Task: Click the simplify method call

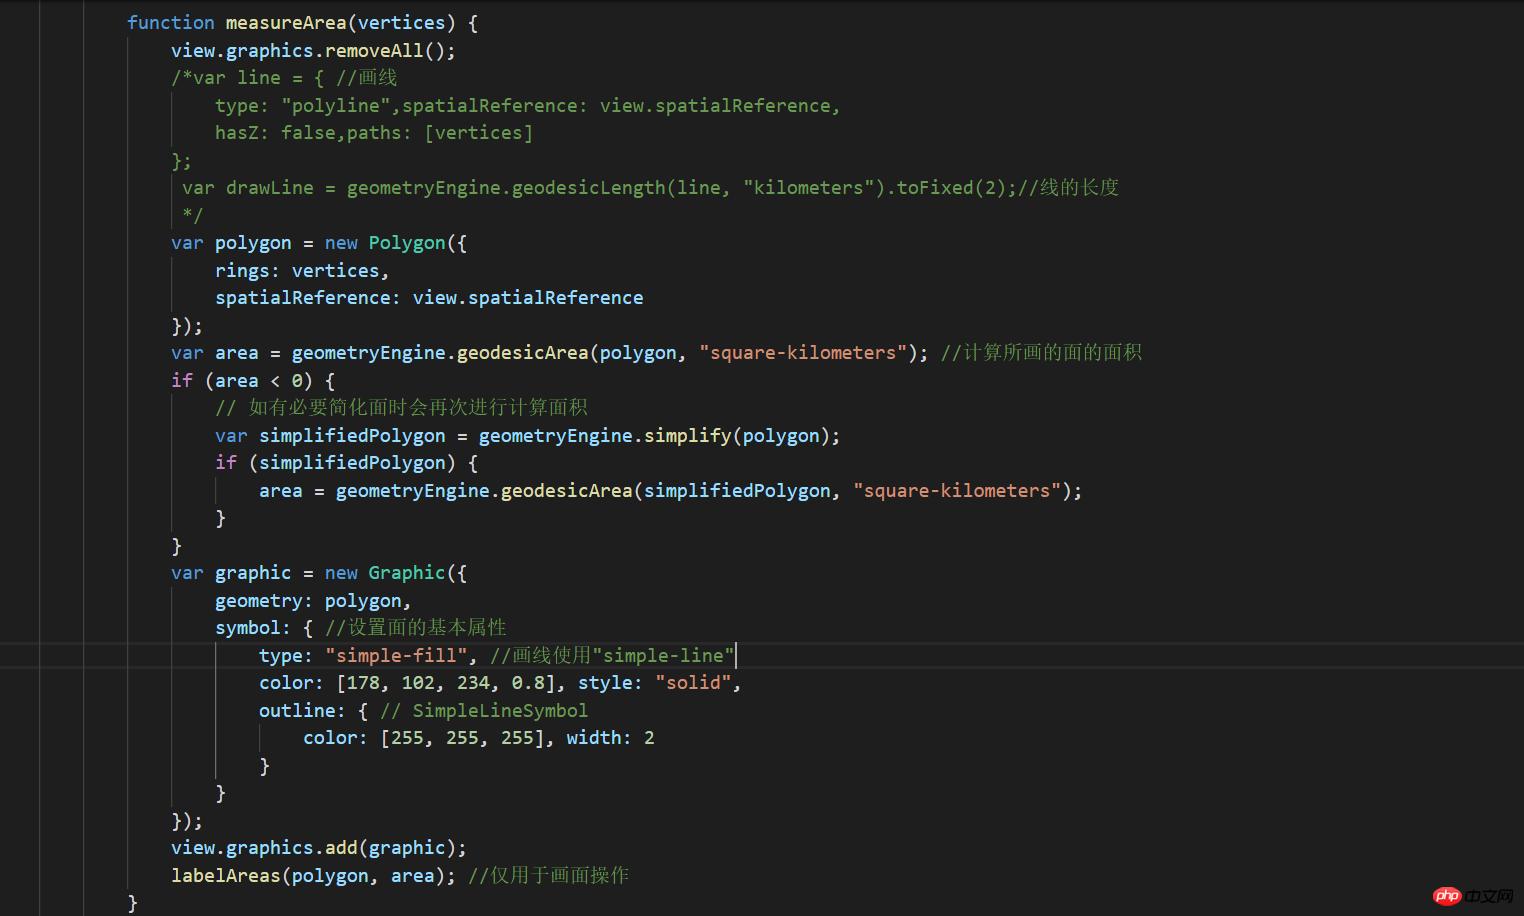Action: (x=687, y=435)
